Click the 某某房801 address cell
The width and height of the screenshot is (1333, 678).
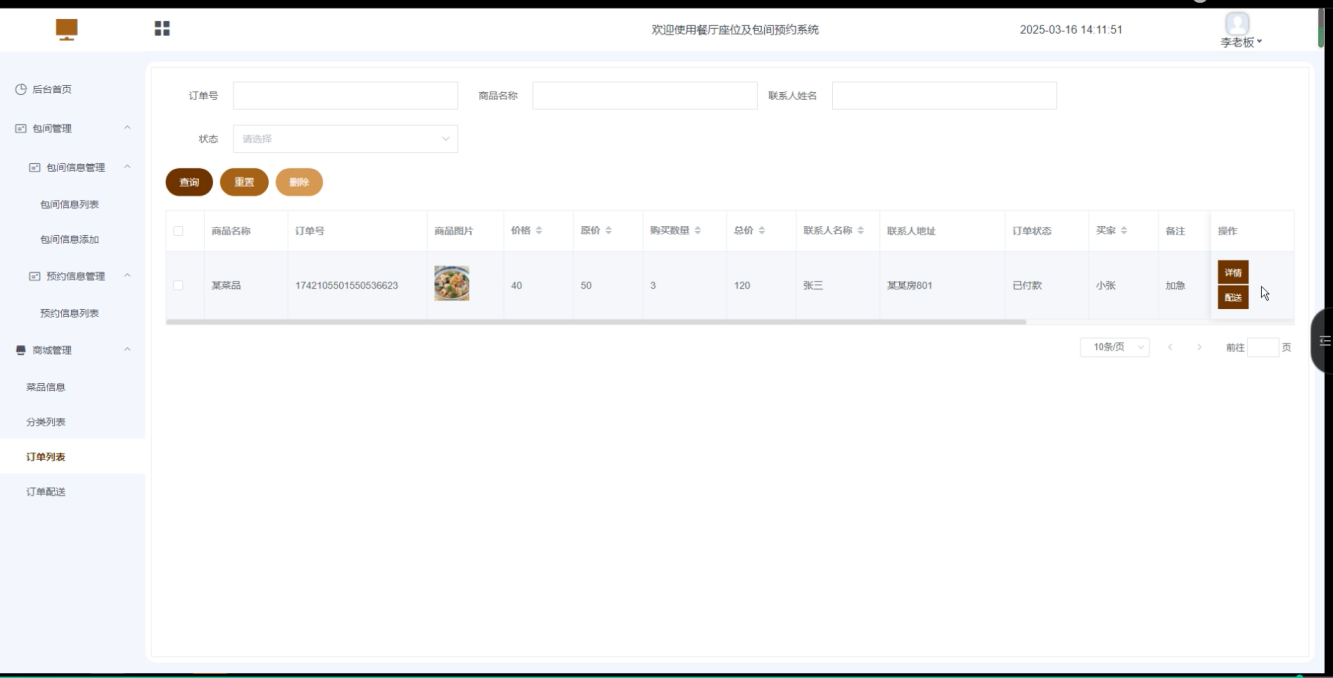pos(909,286)
